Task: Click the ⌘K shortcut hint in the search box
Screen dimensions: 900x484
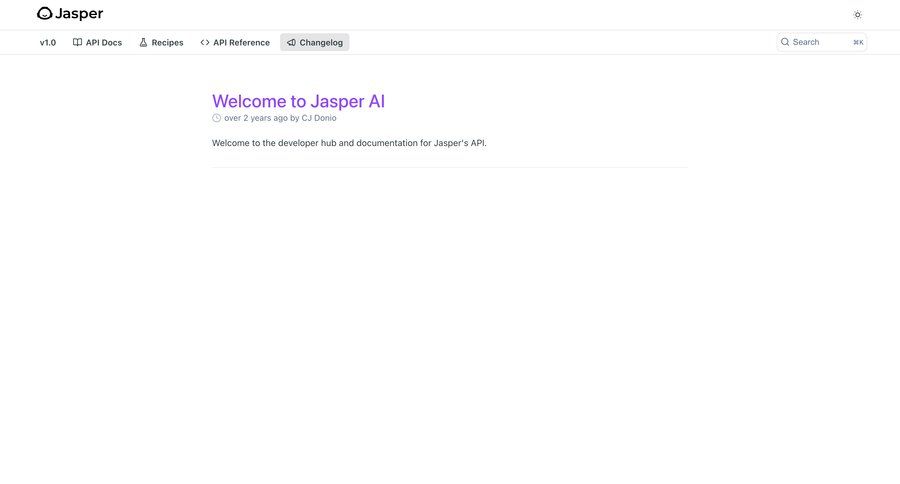Action: 858,42
